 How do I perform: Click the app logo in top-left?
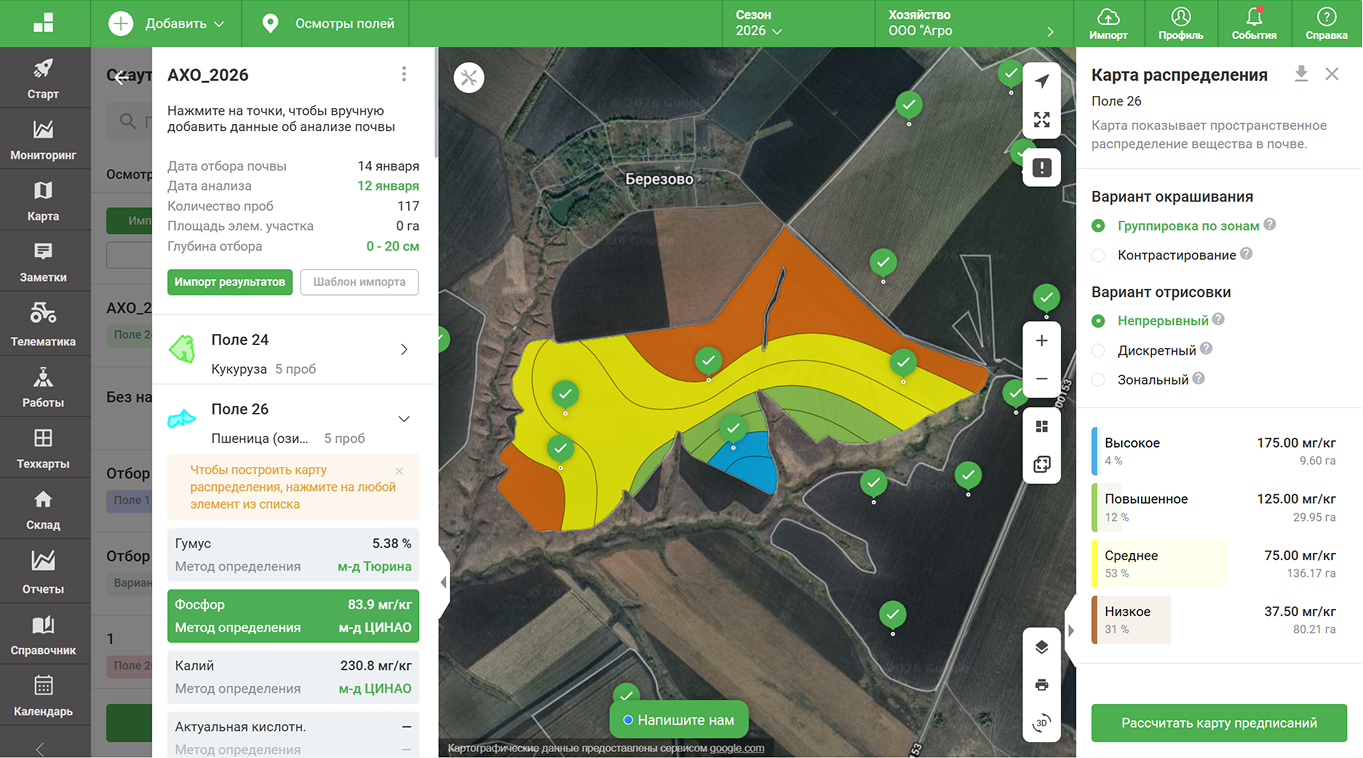pyautogui.click(x=44, y=23)
